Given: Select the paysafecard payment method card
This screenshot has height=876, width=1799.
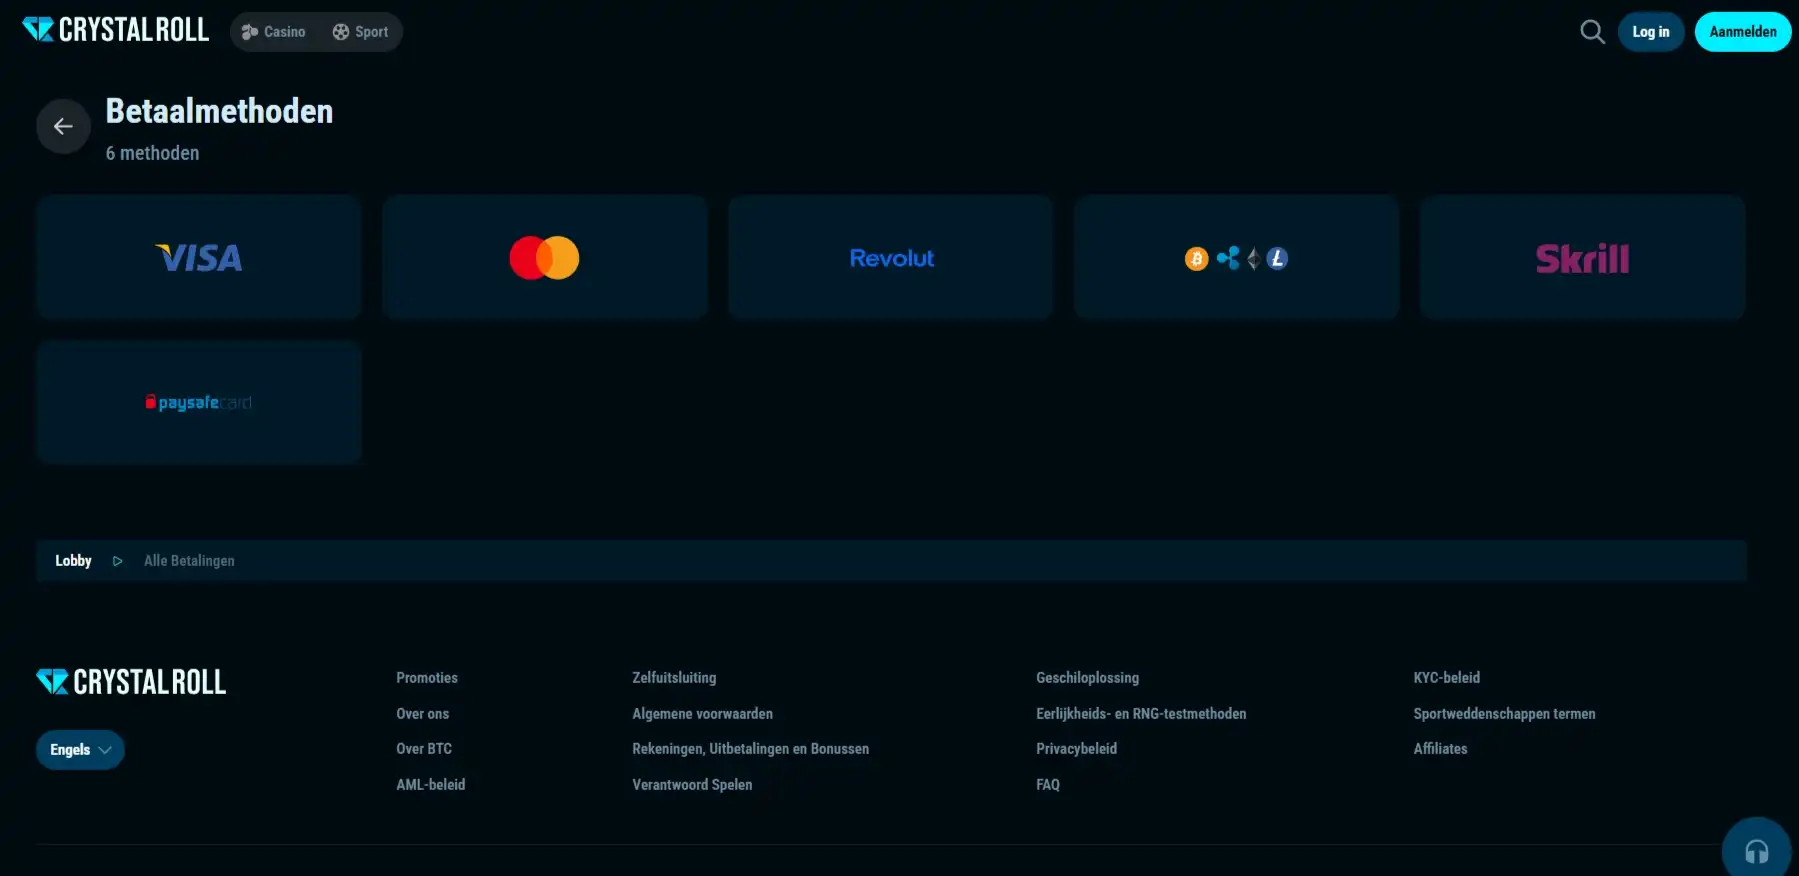Looking at the screenshot, I should [199, 402].
